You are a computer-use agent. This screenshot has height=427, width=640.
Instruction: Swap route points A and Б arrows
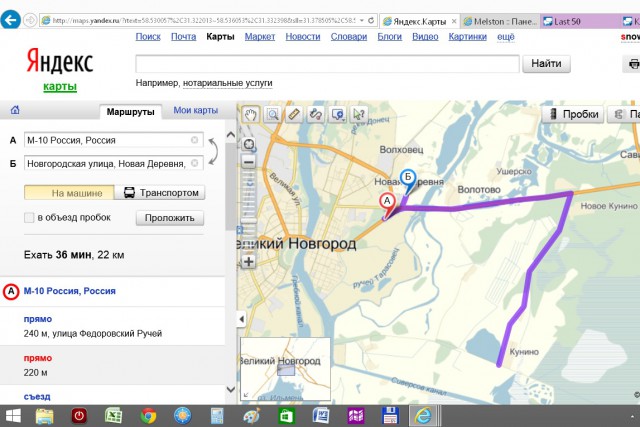point(213,151)
